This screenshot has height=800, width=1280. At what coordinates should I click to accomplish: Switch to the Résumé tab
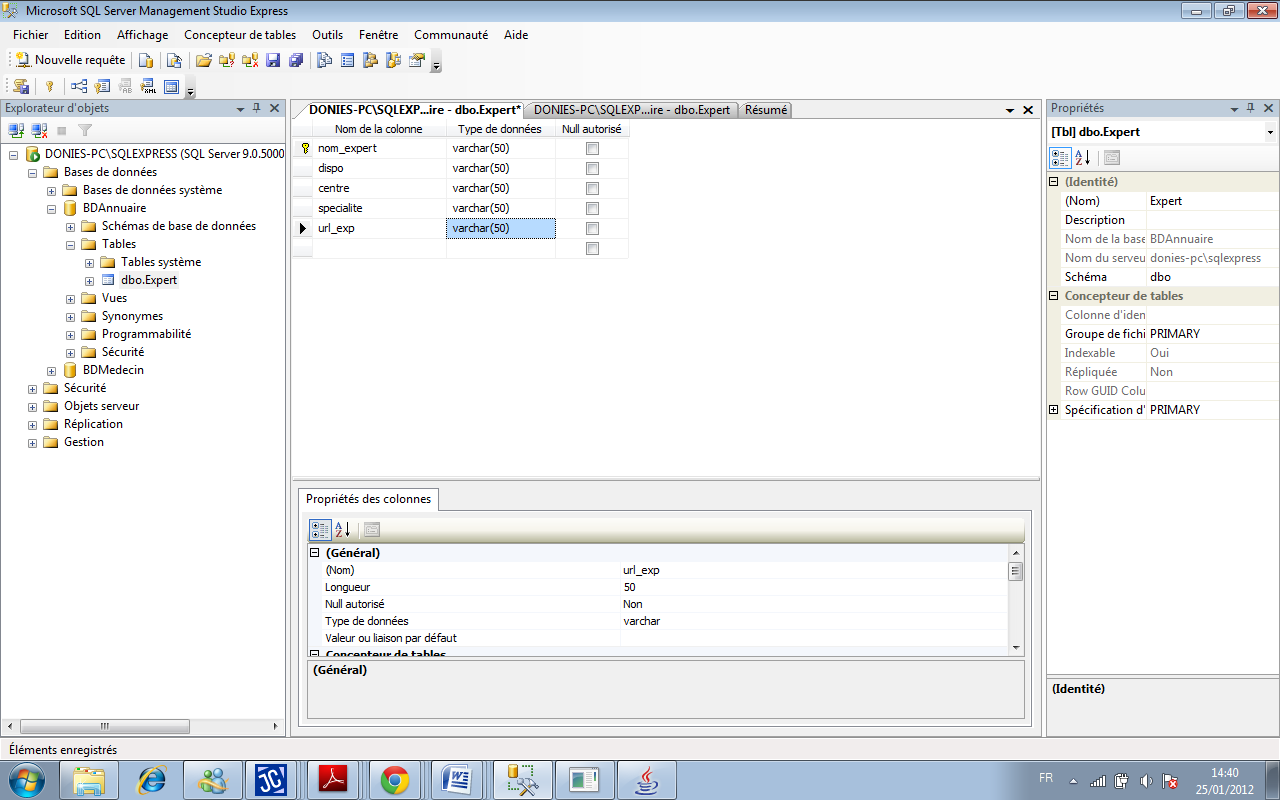pos(767,110)
